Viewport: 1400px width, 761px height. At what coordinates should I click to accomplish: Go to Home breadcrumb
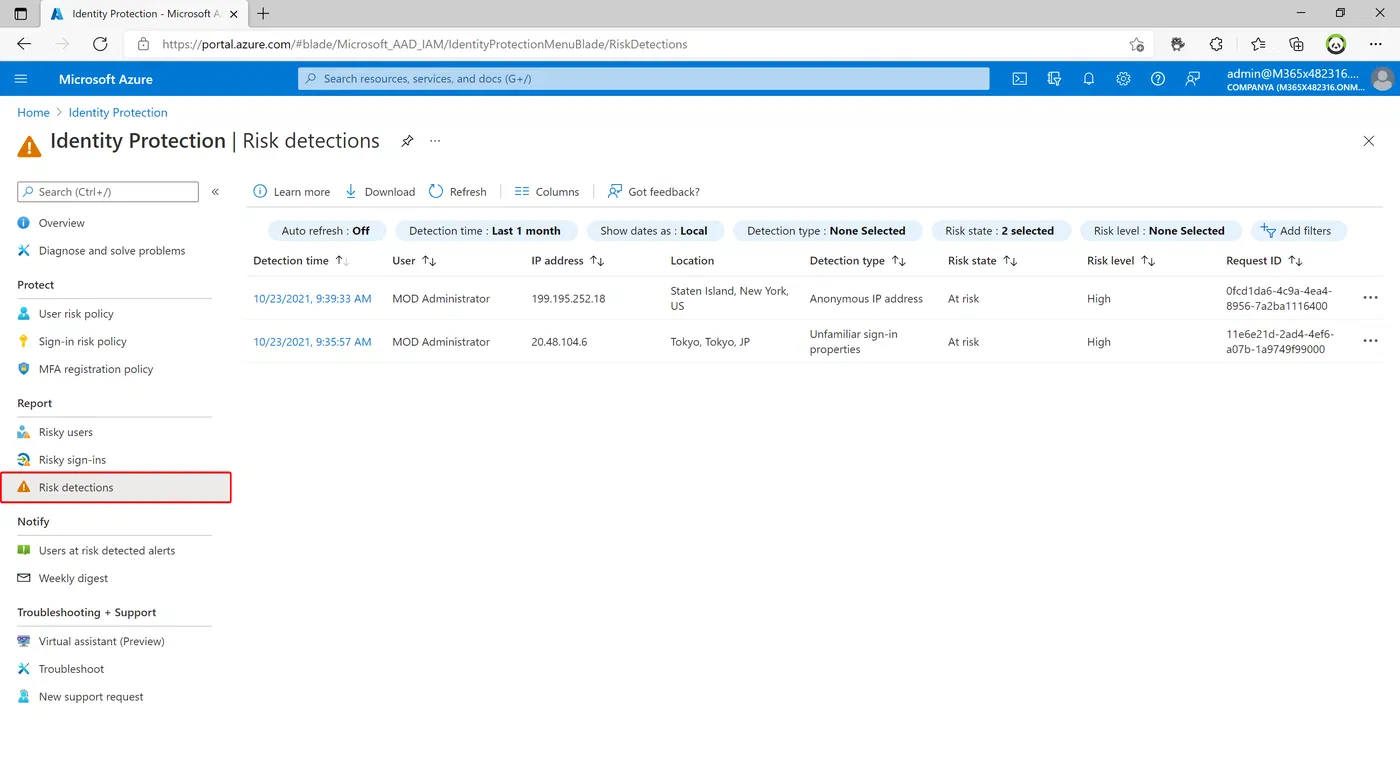33,113
